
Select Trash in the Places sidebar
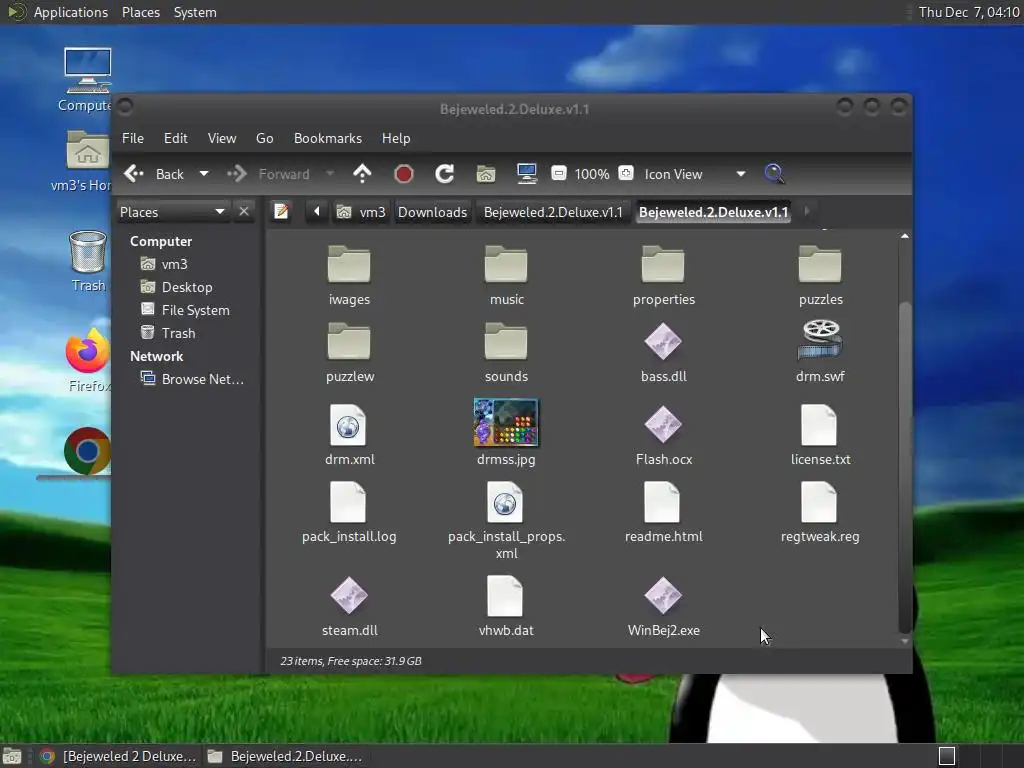pos(168,333)
